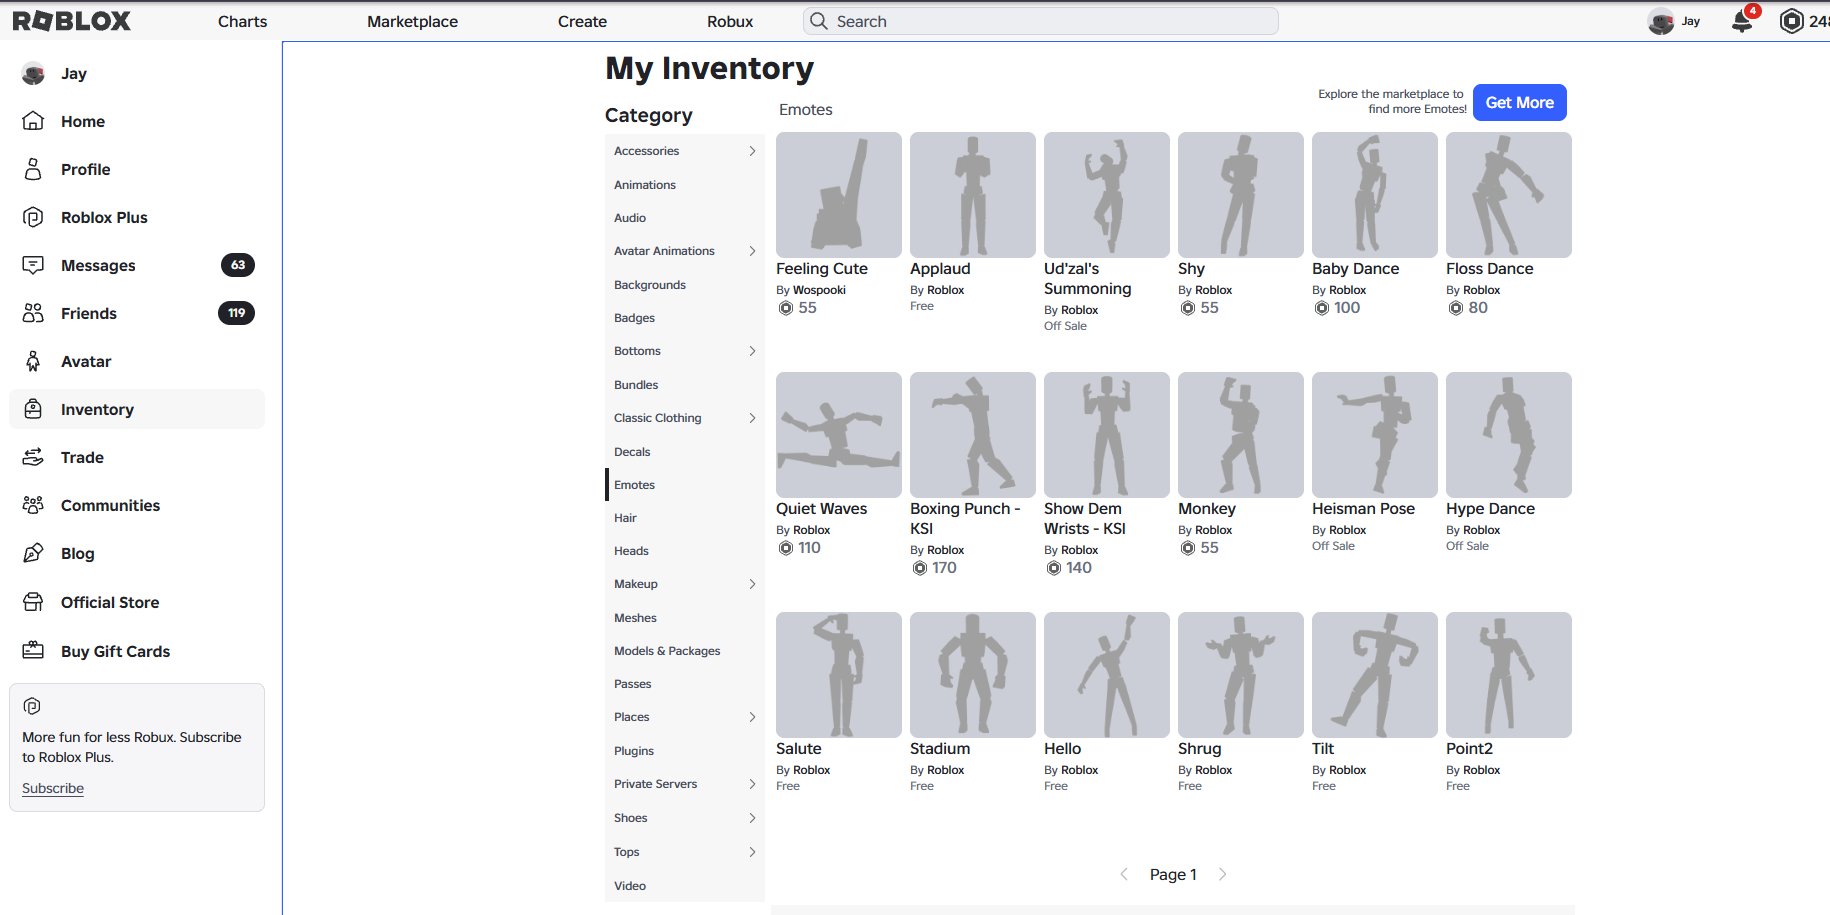Click the Inventory sidebar item
This screenshot has height=915, width=1830.
tap(137, 409)
